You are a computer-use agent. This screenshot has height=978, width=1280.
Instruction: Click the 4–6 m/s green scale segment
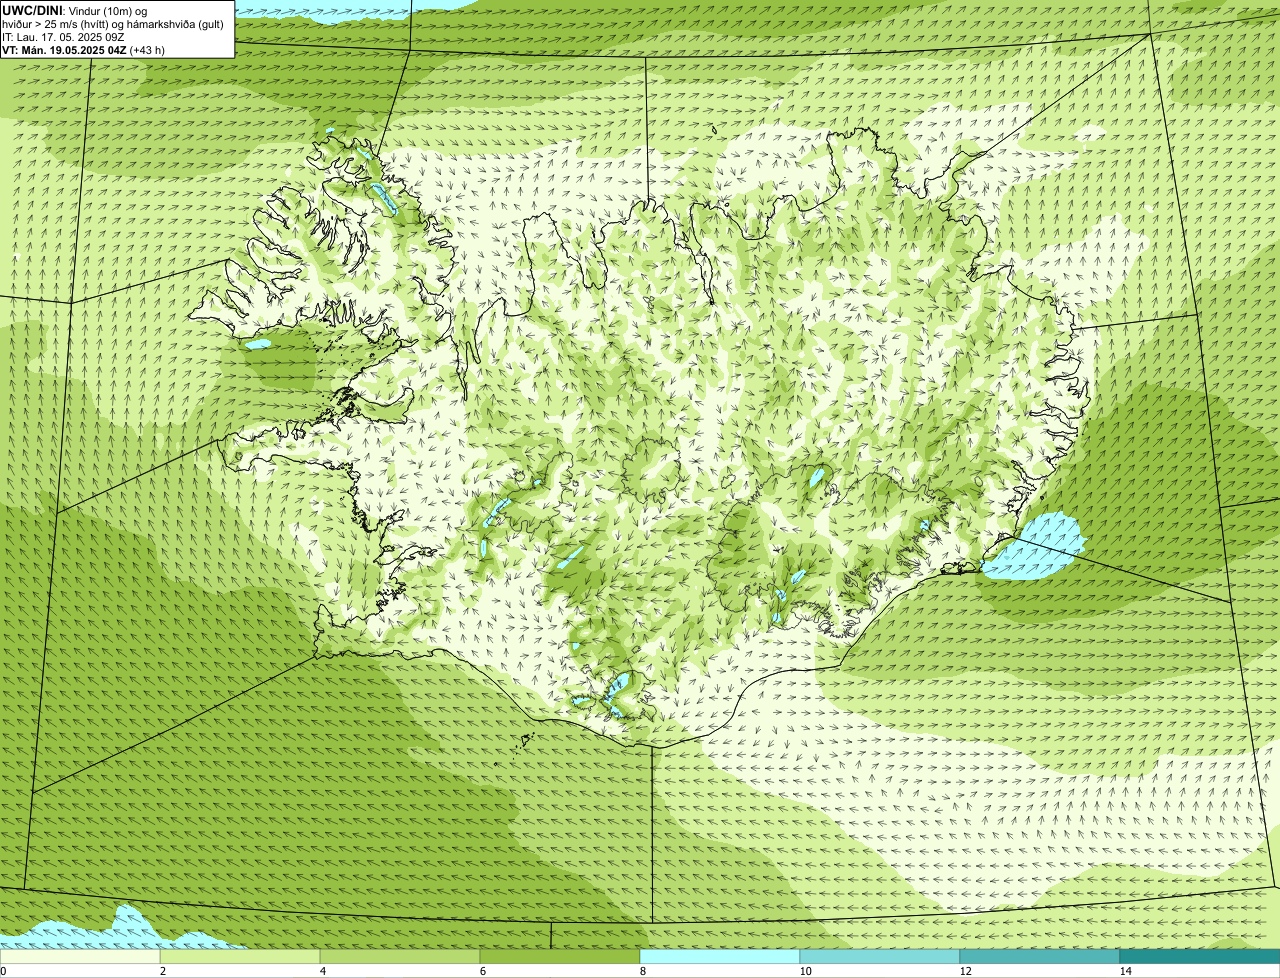[x=400, y=956]
